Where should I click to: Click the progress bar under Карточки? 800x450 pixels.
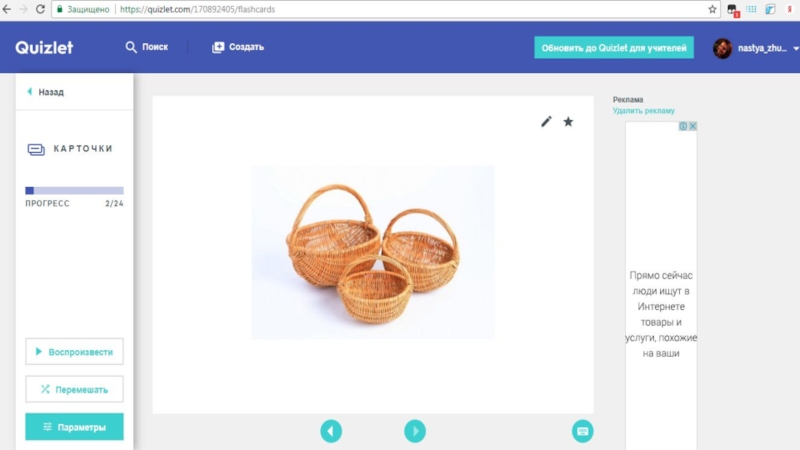(74, 190)
